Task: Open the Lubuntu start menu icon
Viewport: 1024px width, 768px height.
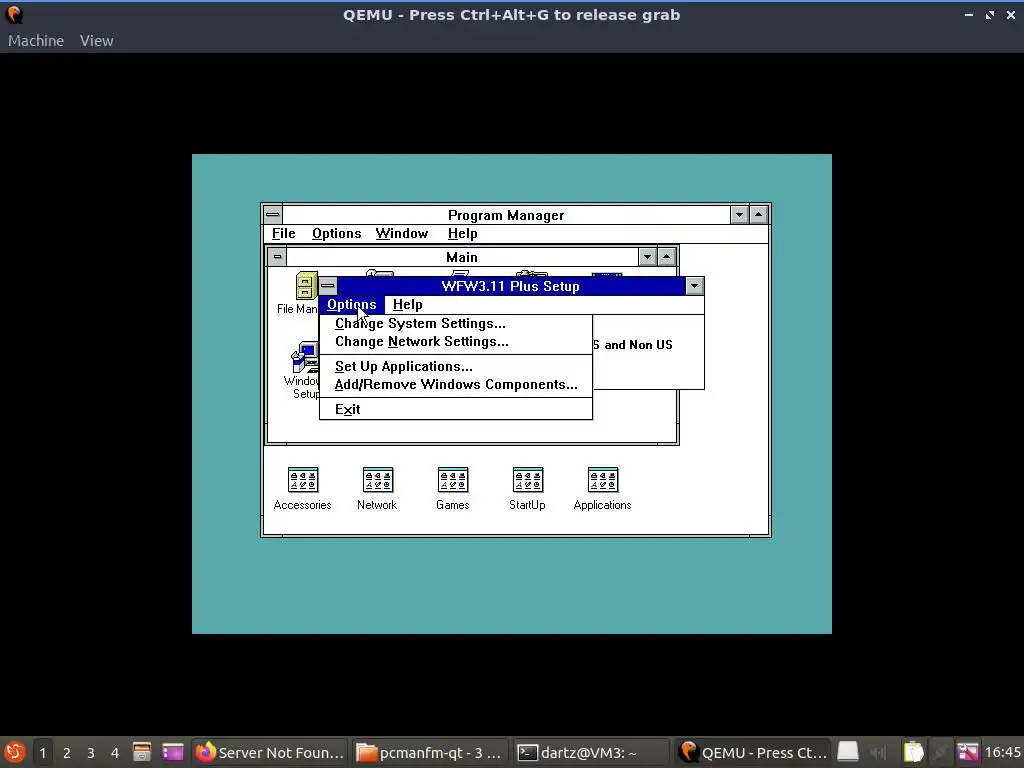Action: [14, 752]
